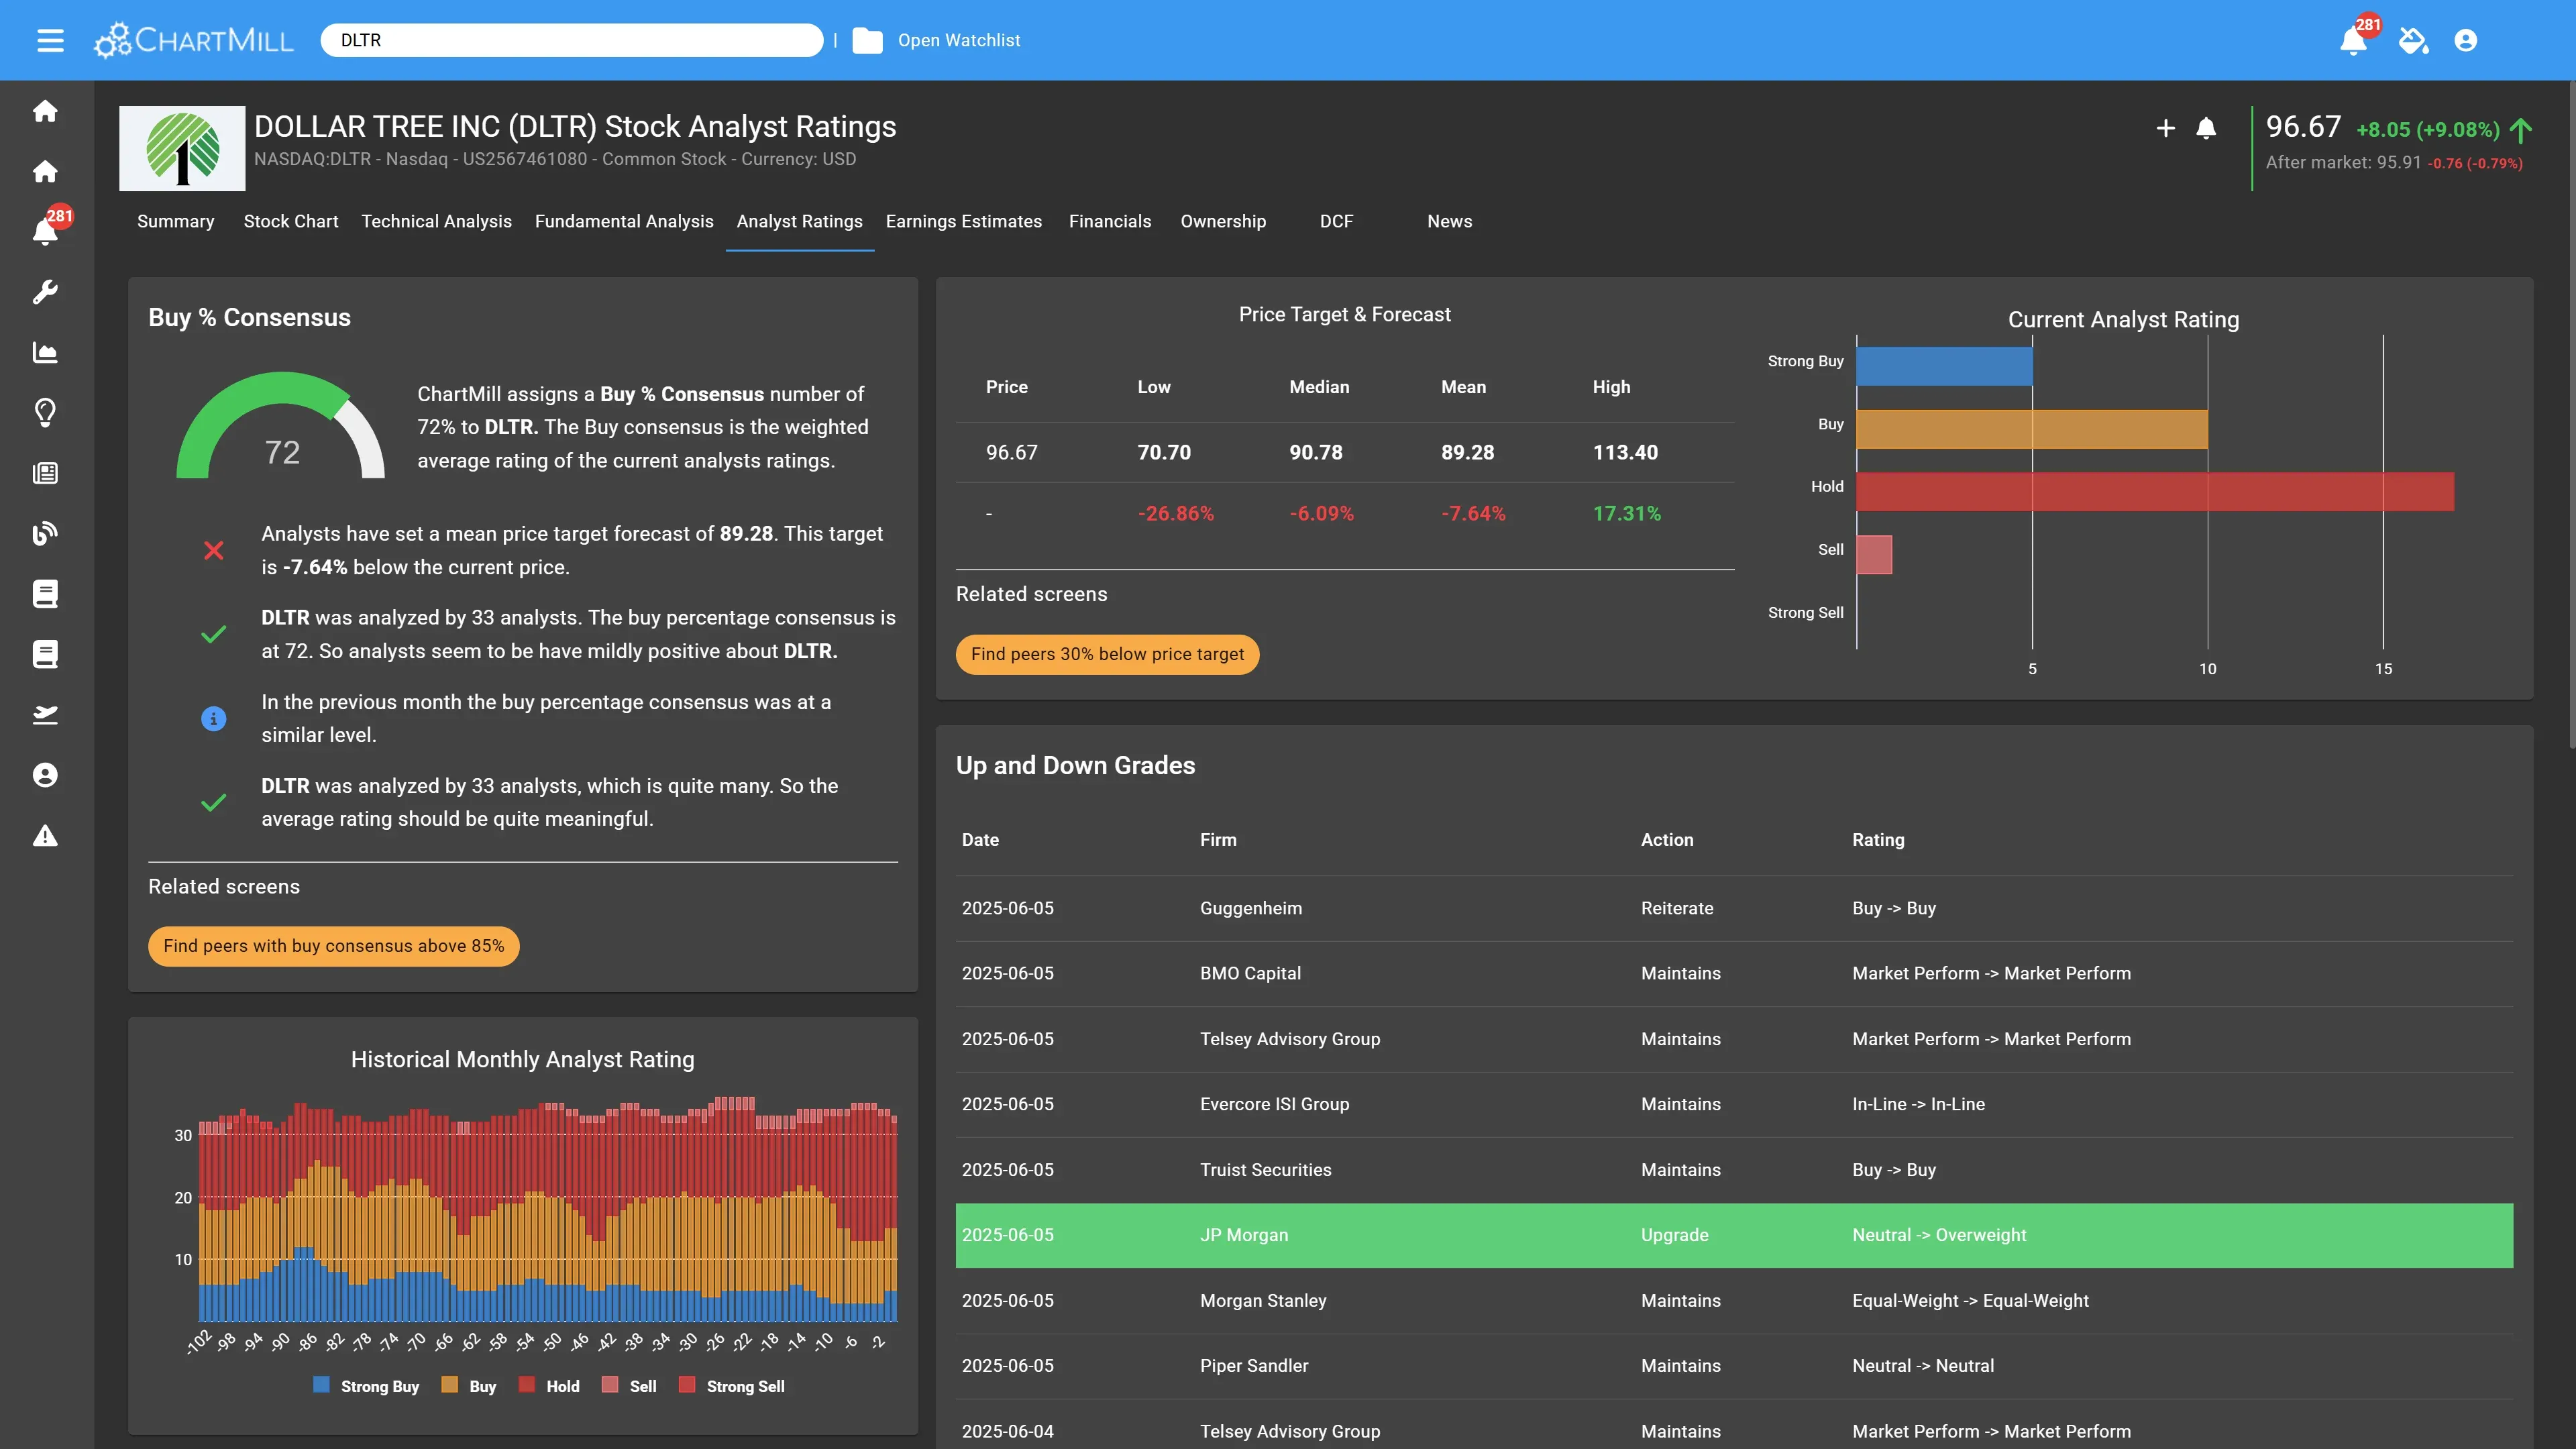This screenshot has width=2576, height=1449.
Task: Select the highlighted JP Morgan Upgrade row
Action: (x=1734, y=1235)
